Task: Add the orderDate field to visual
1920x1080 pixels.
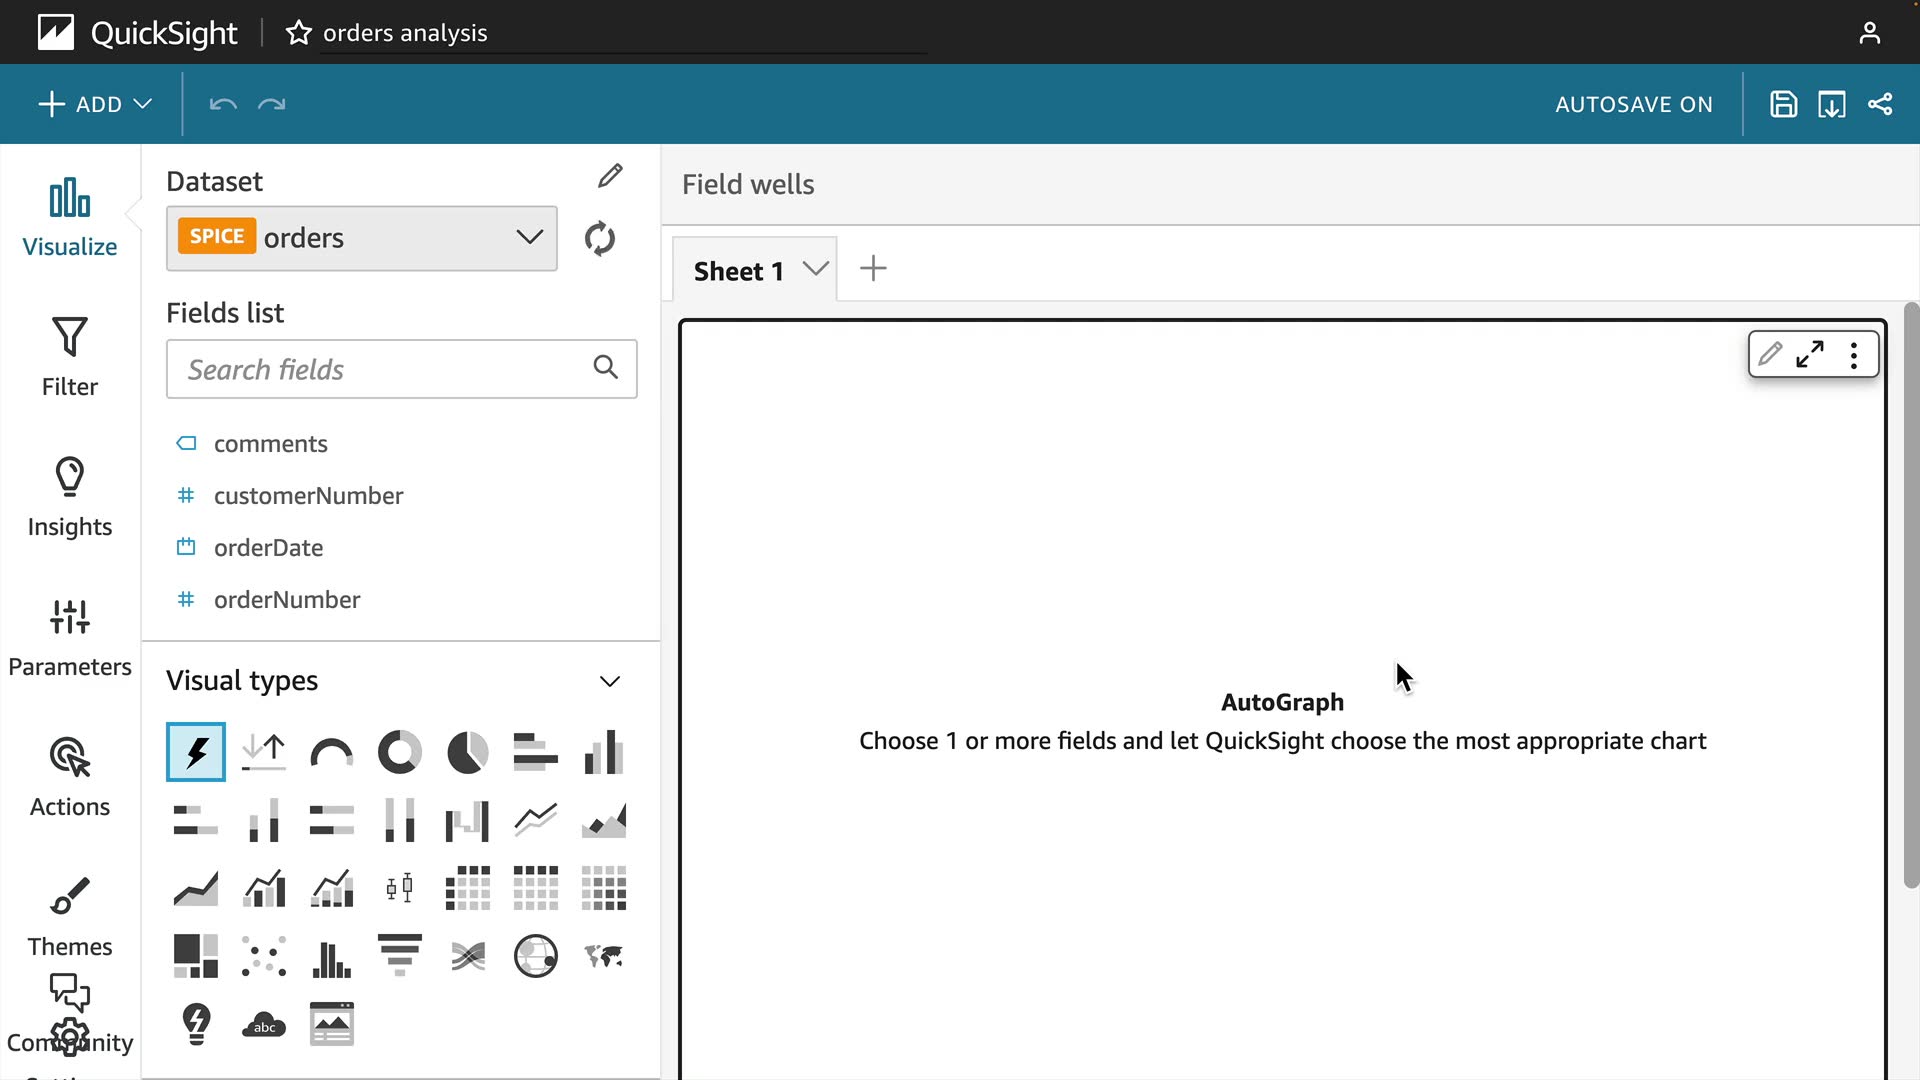Action: pyautogui.click(x=268, y=548)
